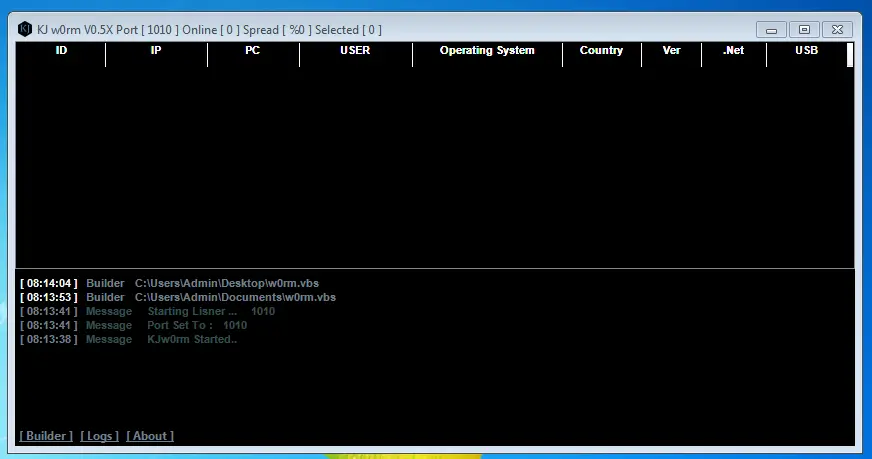Select the Ver column header

click(671, 51)
